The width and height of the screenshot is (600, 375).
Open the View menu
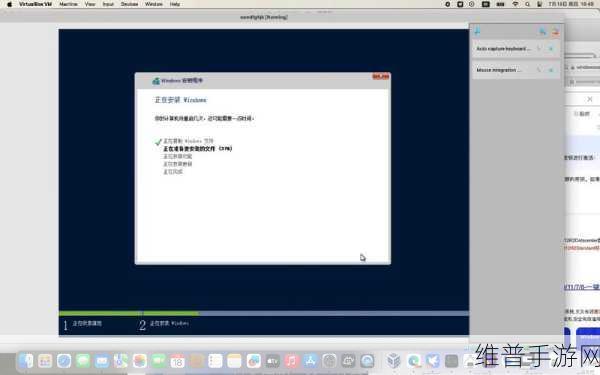tap(90, 4)
